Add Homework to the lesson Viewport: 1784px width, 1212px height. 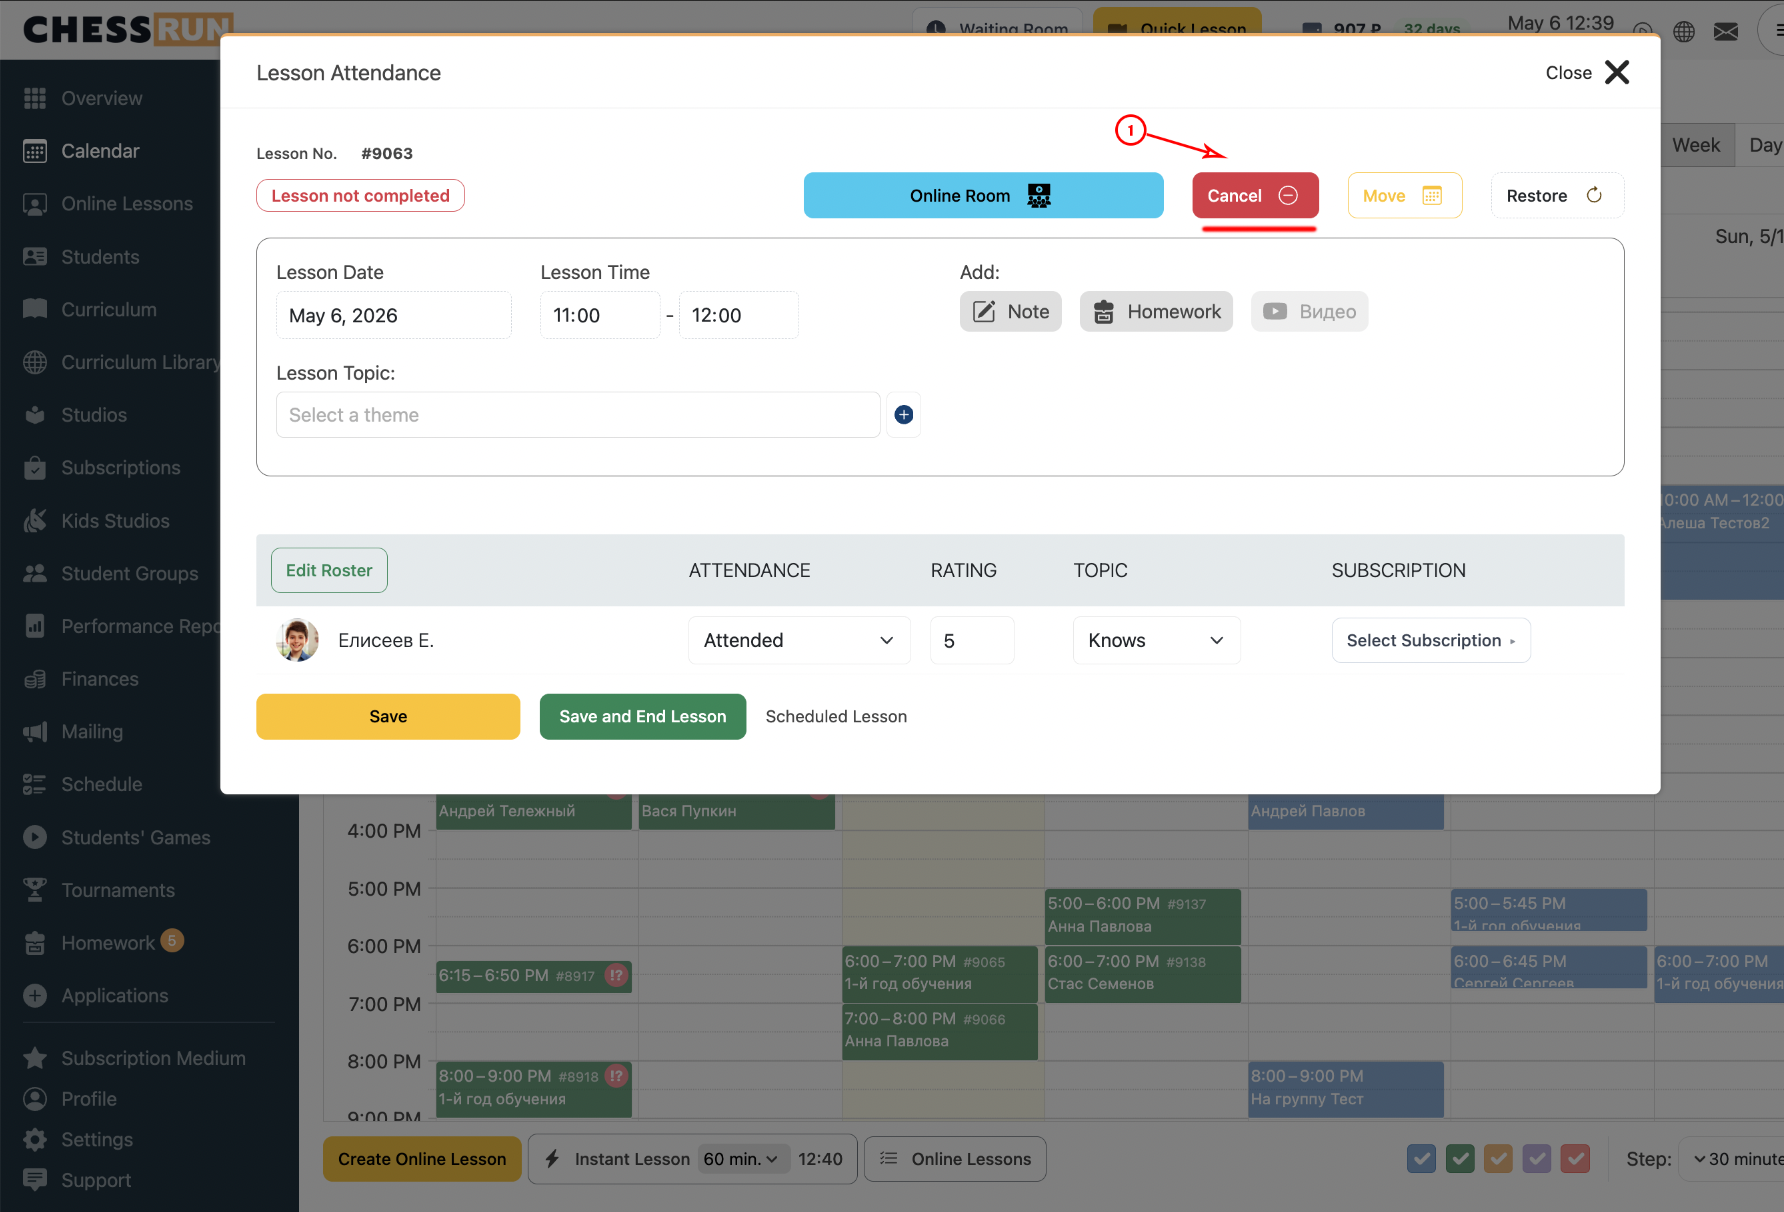tap(1156, 312)
